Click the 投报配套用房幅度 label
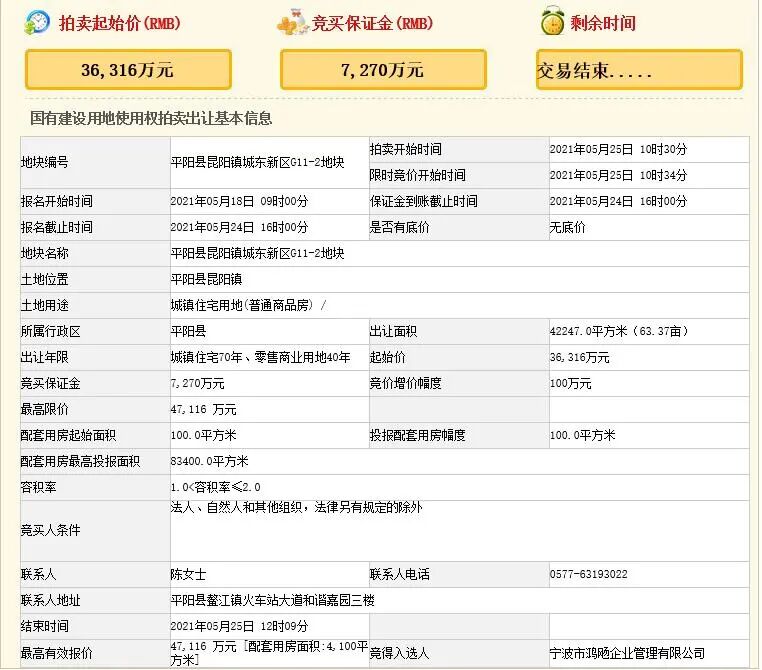This screenshot has width=762, height=670. 417,436
